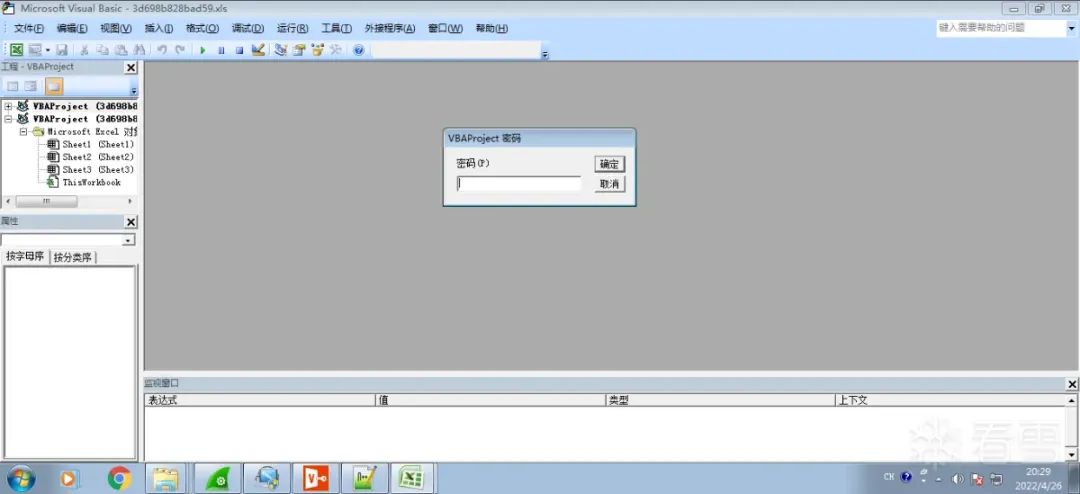The width and height of the screenshot is (1080, 494).
Task: Close the project explorer panel
Action: point(131,68)
